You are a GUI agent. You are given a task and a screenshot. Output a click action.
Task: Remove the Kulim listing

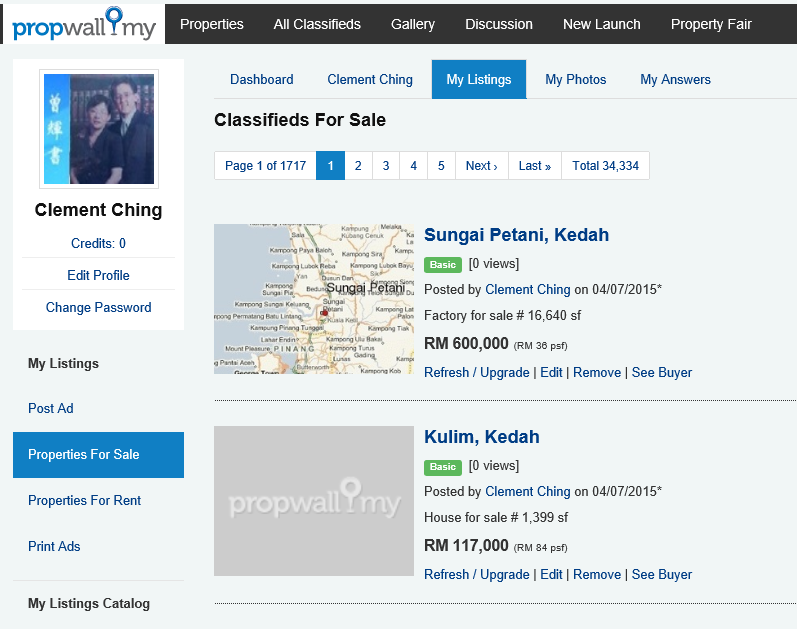597,575
